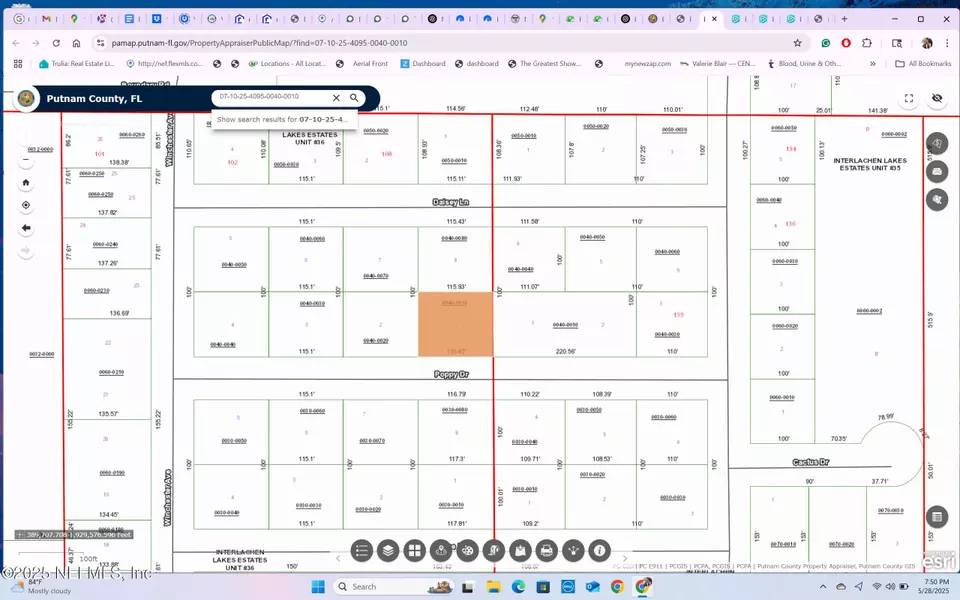Open the legend list widget

[x=362, y=550]
